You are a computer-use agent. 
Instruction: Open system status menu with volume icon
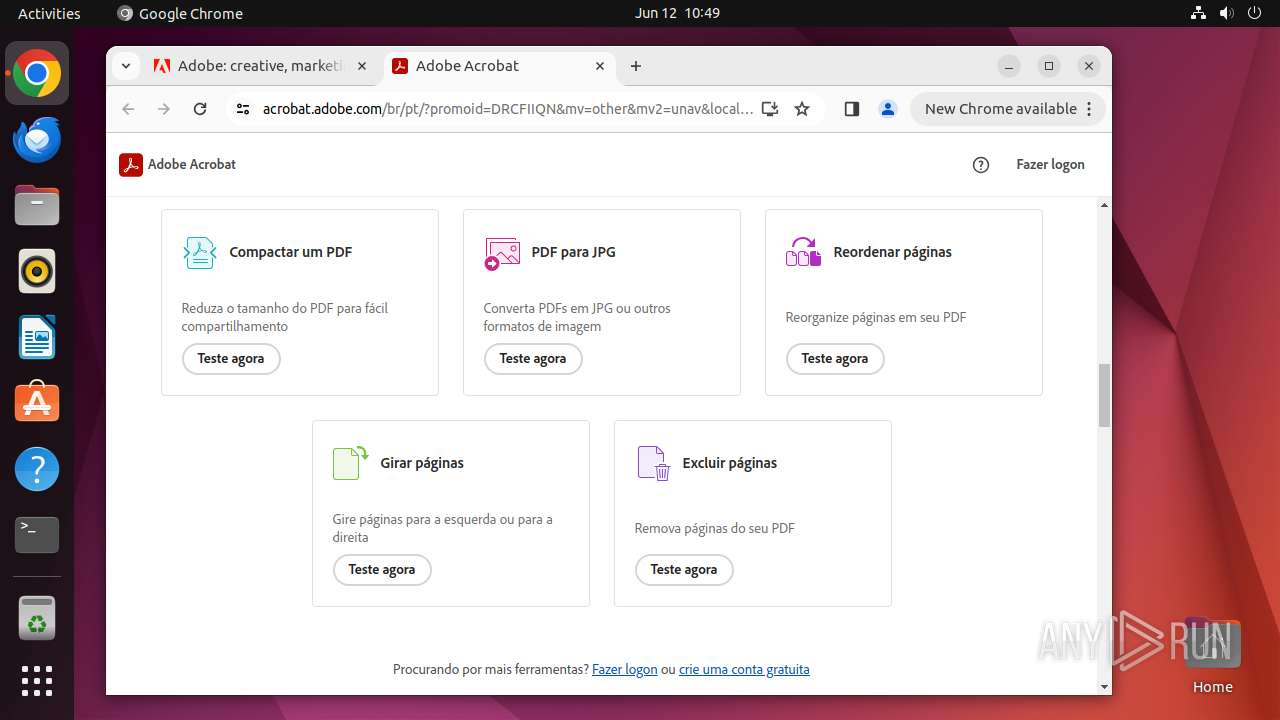point(1226,13)
